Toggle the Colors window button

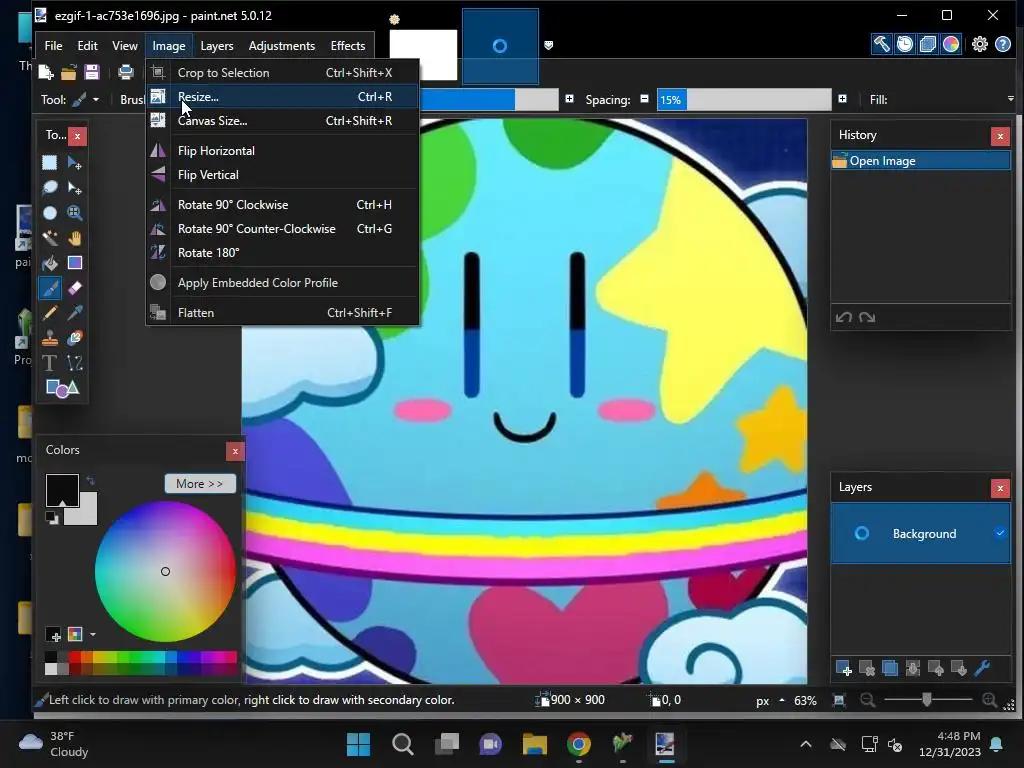coord(951,44)
